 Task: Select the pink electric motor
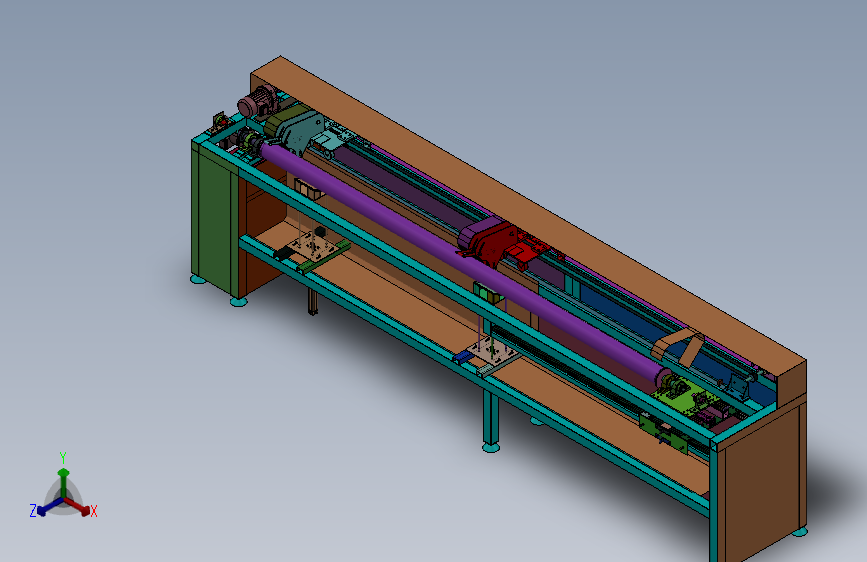(x=257, y=101)
